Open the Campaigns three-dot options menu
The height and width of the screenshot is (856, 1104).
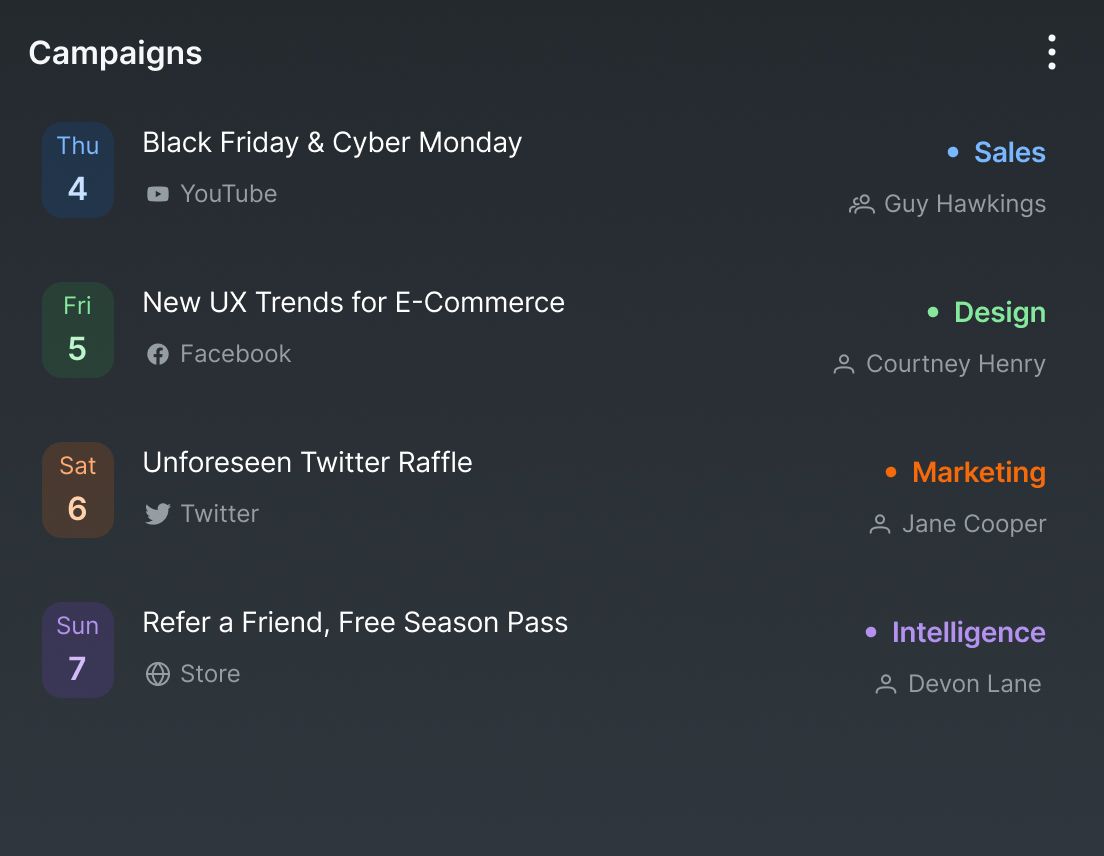[x=1051, y=52]
